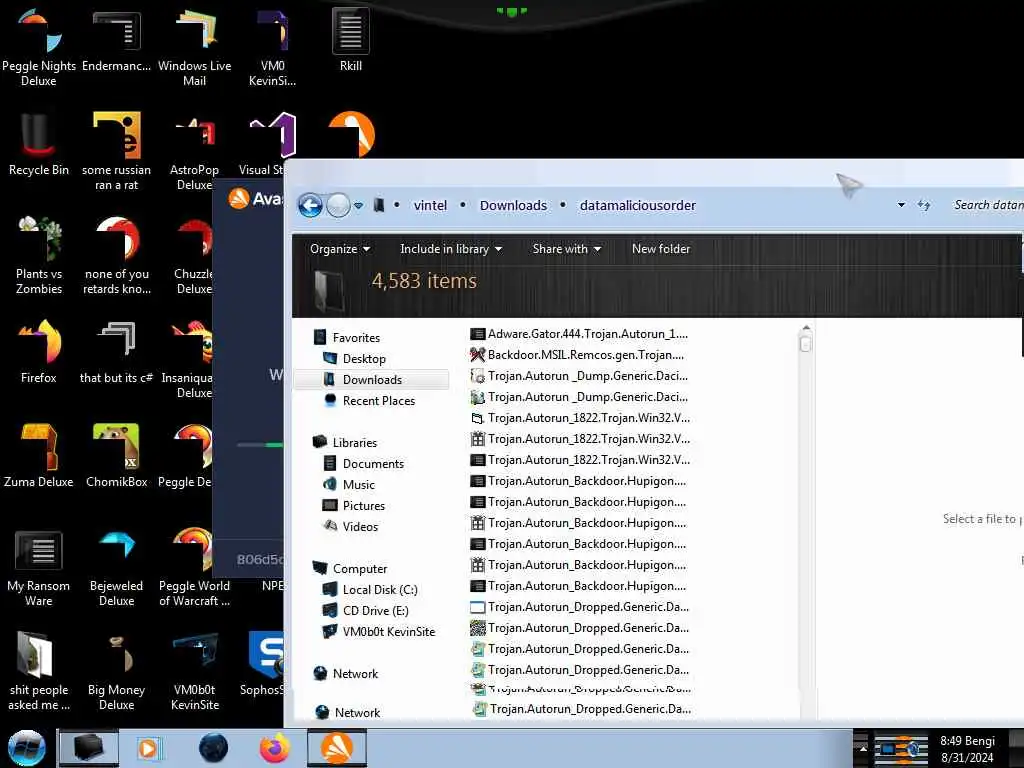Open the Rkill desktop icon
The width and height of the screenshot is (1024, 768).
[351, 40]
